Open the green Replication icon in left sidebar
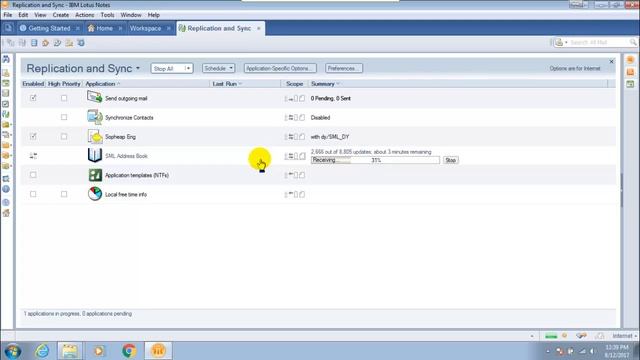 [6, 114]
